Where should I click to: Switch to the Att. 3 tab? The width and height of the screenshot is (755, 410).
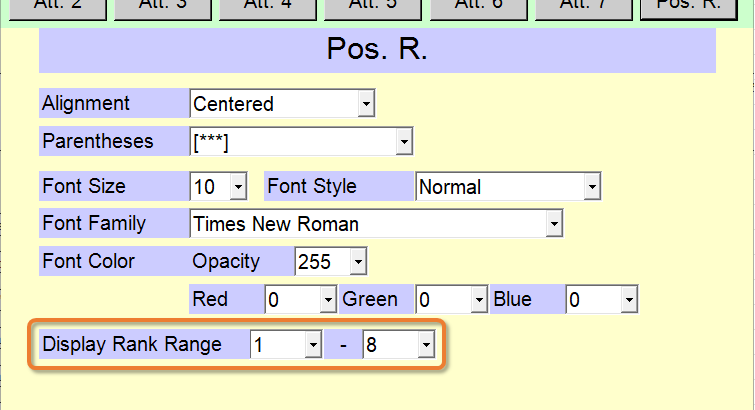coord(163,8)
